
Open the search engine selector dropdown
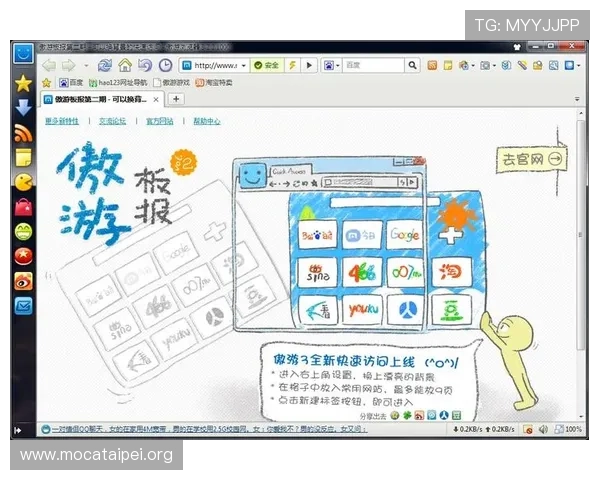(332, 65)
